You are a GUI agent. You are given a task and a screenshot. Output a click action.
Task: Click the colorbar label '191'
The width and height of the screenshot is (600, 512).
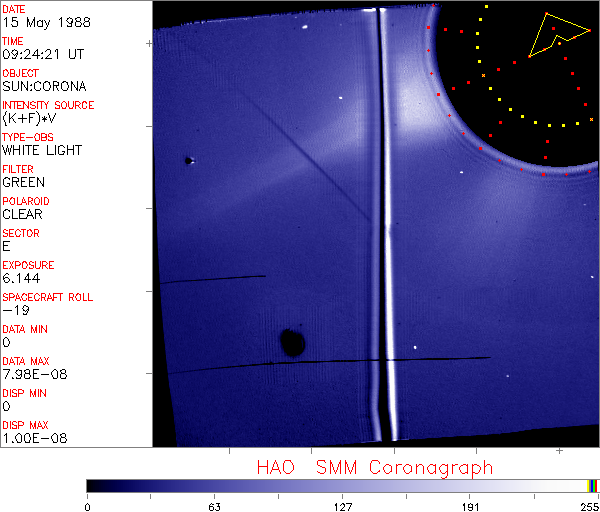click(470, 507)
